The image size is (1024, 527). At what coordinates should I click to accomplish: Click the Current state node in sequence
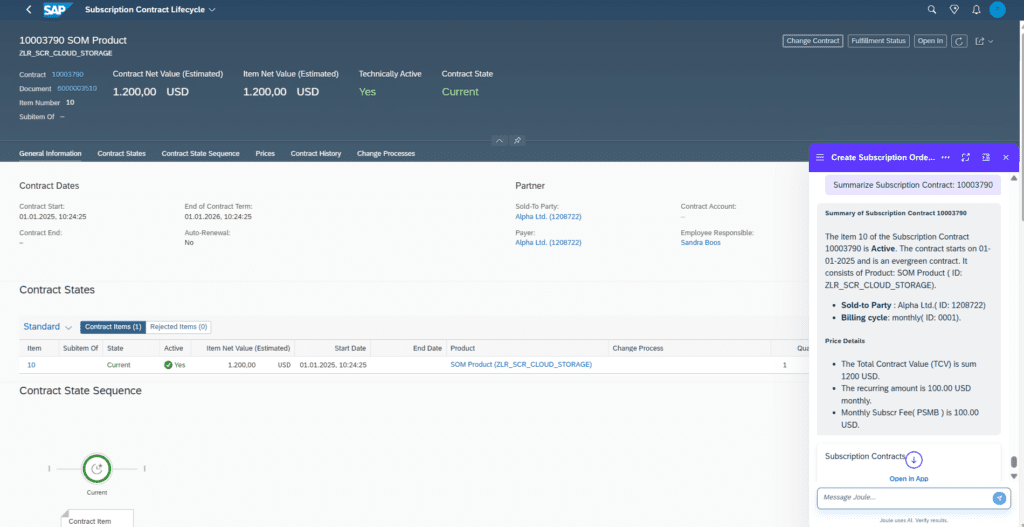click(x=97, y=468)
